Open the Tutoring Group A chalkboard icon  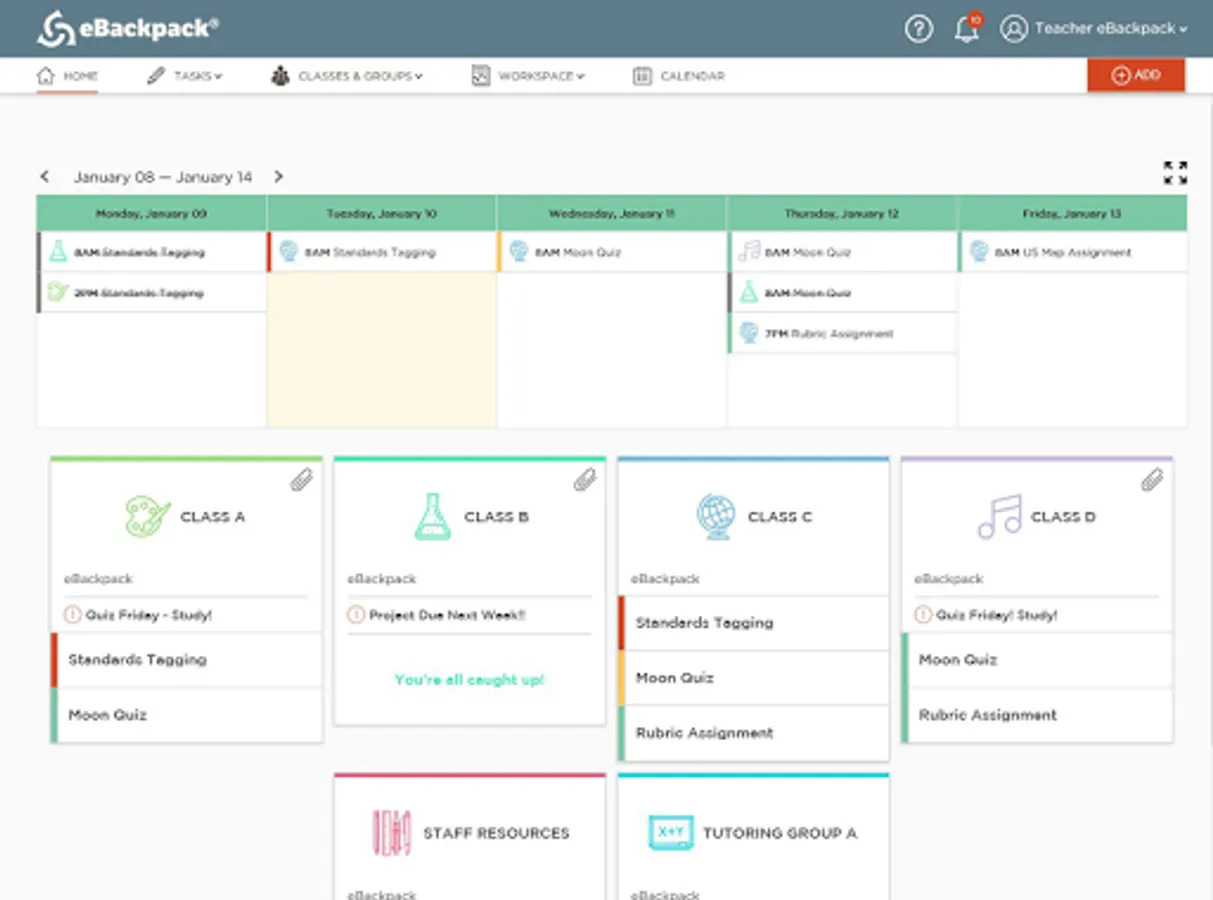tap(670, 832)
